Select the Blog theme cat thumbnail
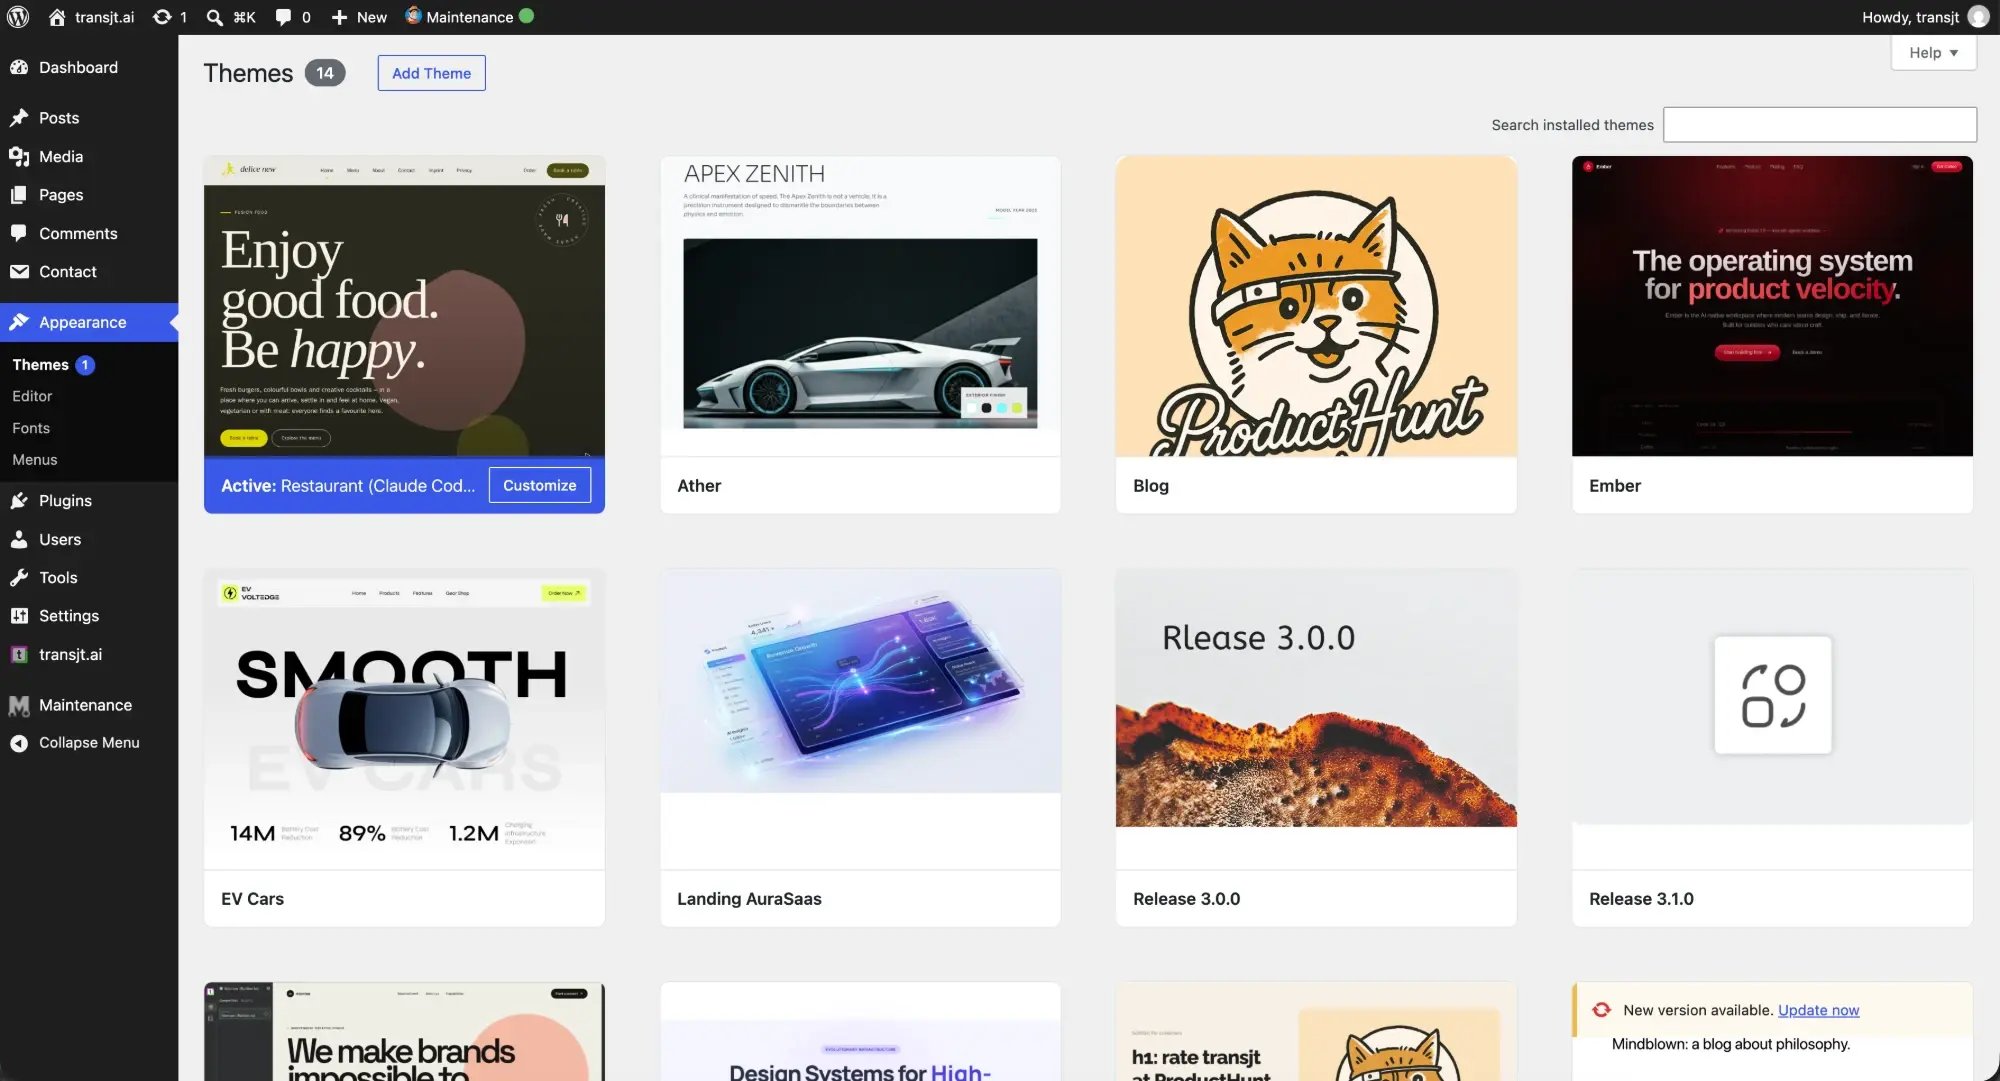2000x1081 pixels. pos(1316,306)
